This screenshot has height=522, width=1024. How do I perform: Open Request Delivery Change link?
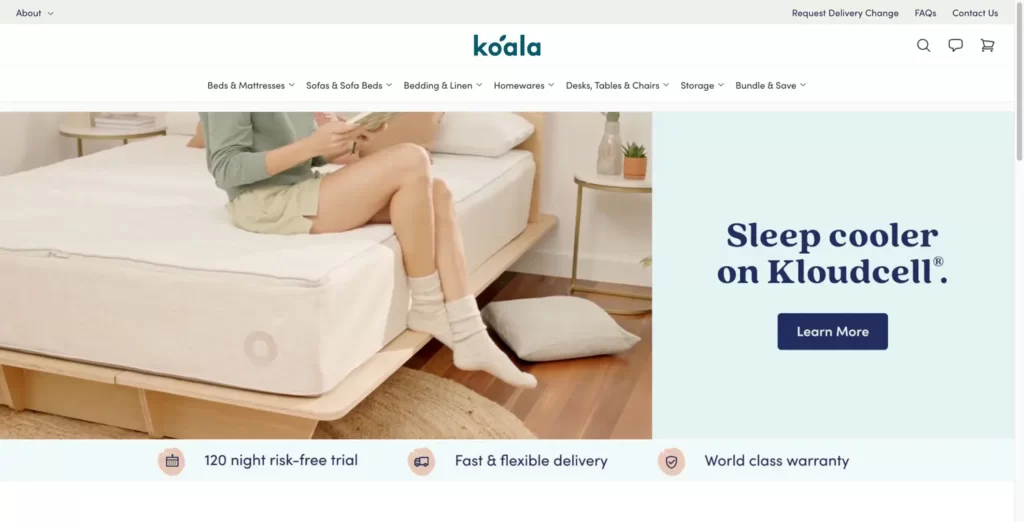[845, 13]
